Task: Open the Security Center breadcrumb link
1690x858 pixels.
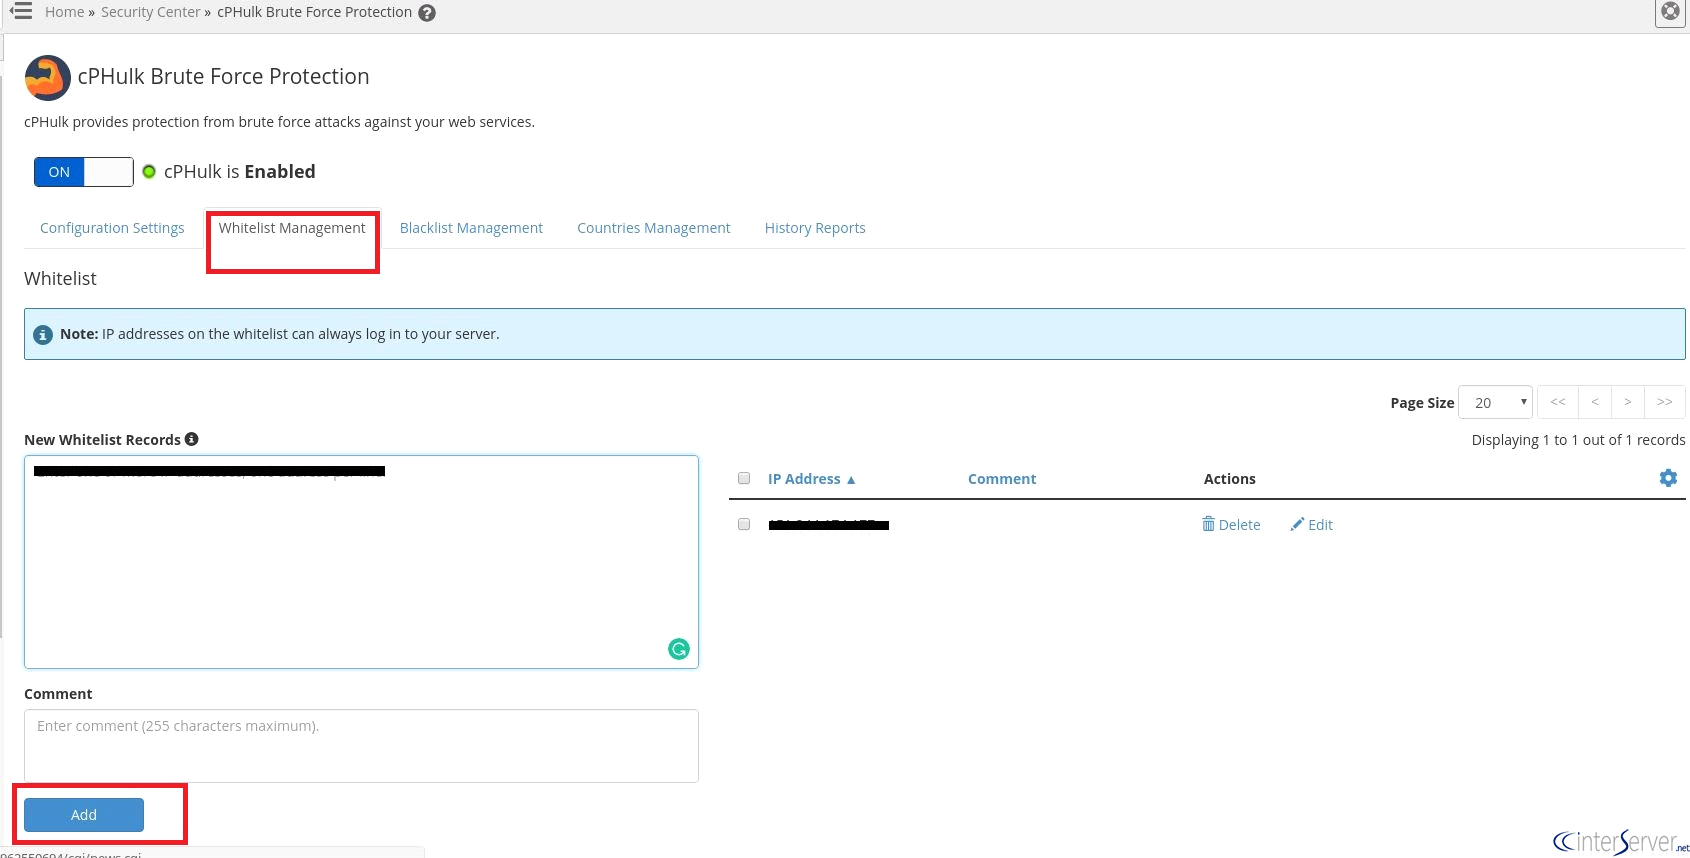Action: tap(151, 12)
